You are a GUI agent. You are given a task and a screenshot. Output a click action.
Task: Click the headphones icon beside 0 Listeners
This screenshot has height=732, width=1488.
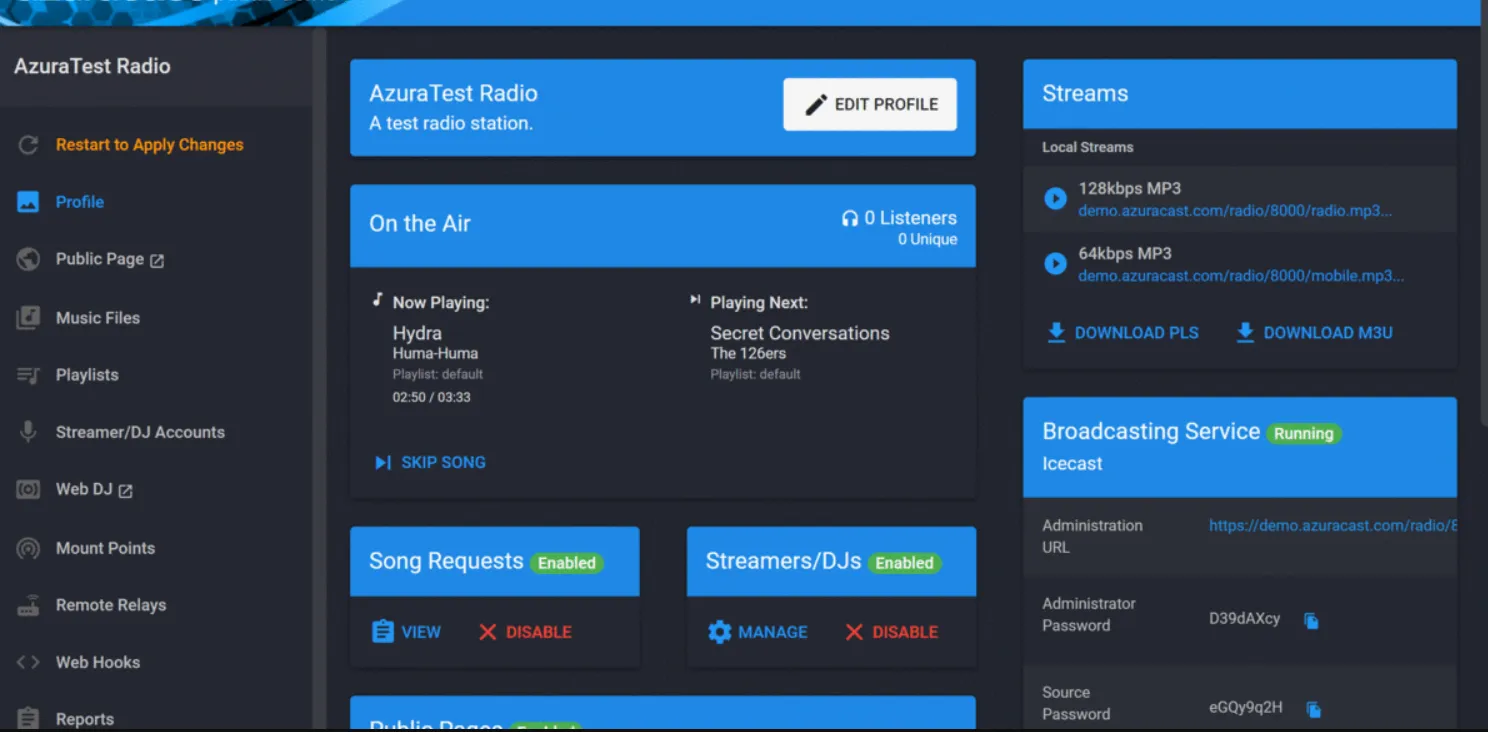coord(850,218)
